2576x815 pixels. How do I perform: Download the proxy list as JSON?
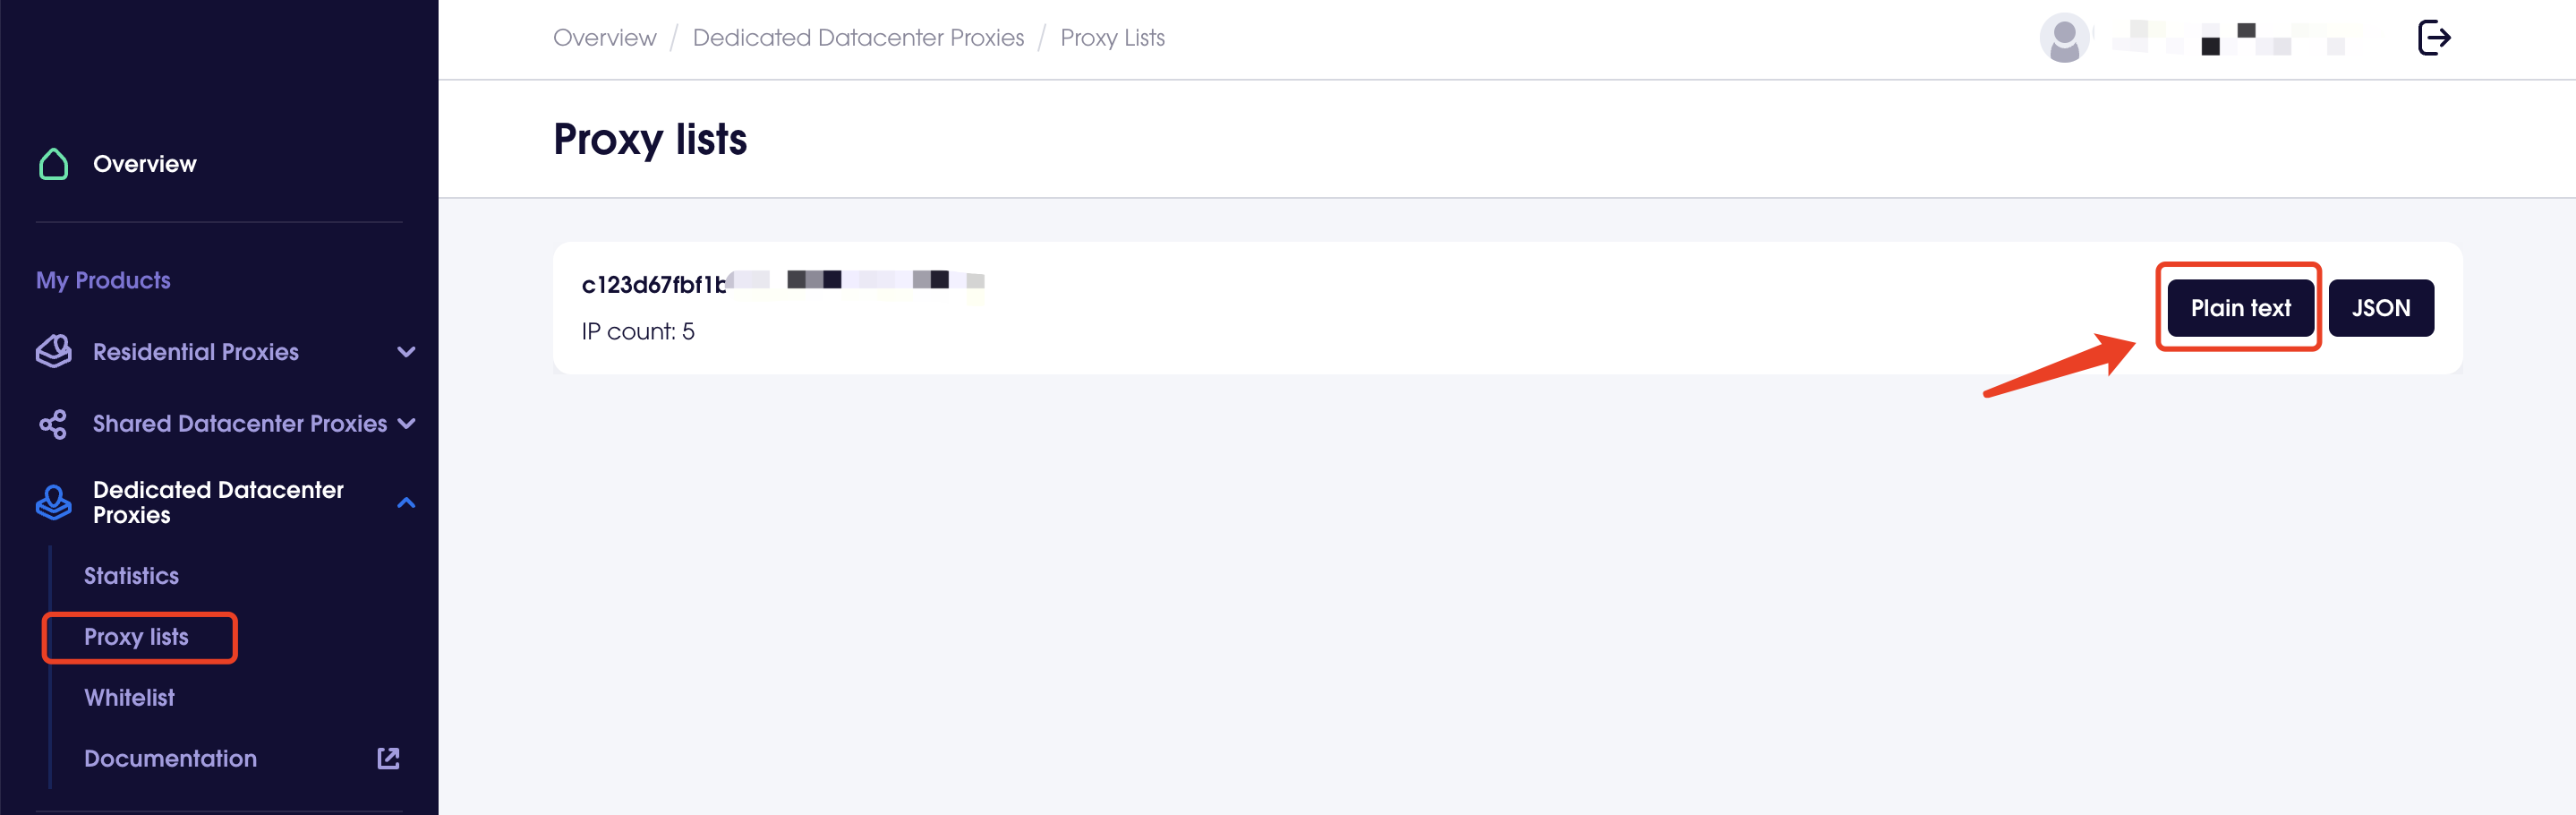click(2380, 308)
